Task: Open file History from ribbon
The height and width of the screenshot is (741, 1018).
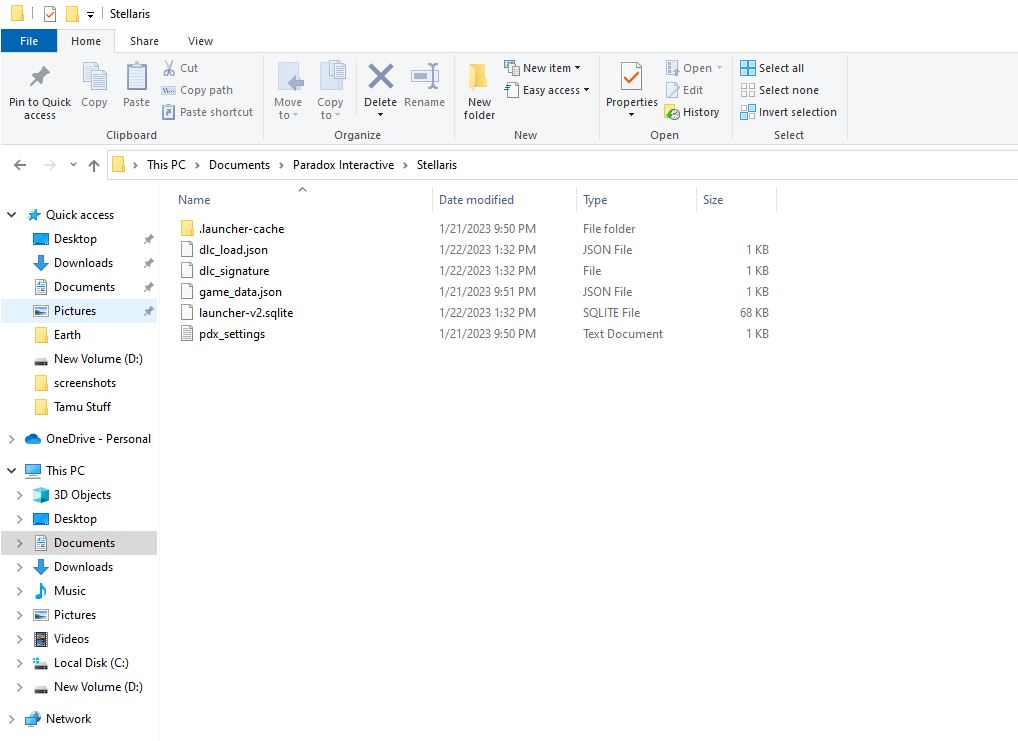Action: [x=692, y=112]
